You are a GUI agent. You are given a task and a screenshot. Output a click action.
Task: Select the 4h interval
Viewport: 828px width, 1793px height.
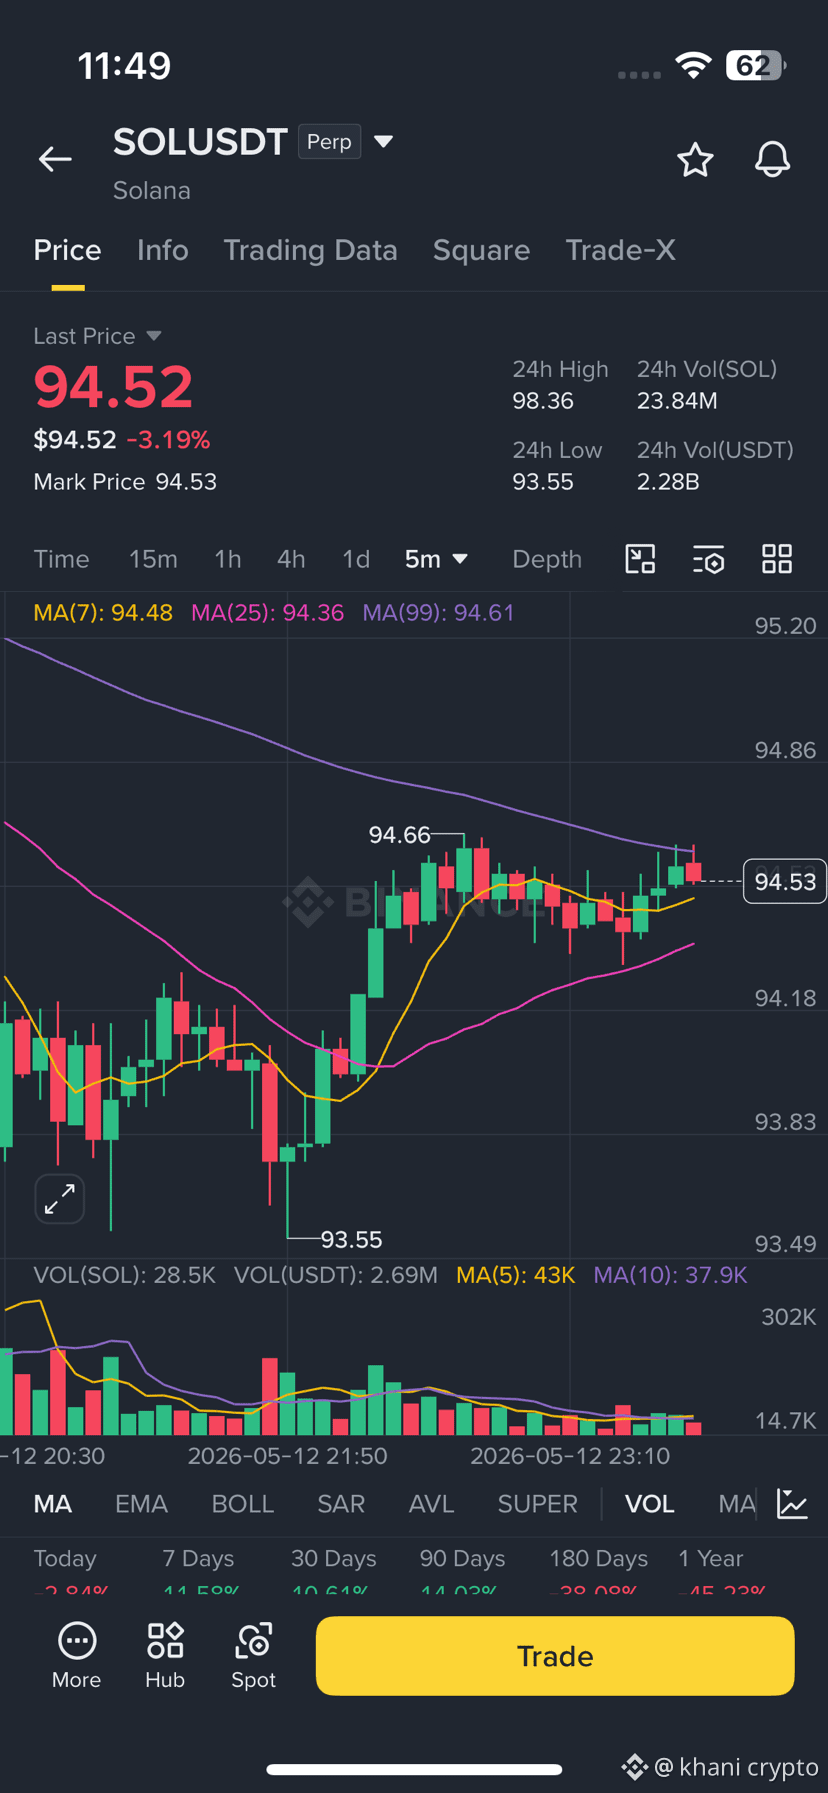pos(291,559)
